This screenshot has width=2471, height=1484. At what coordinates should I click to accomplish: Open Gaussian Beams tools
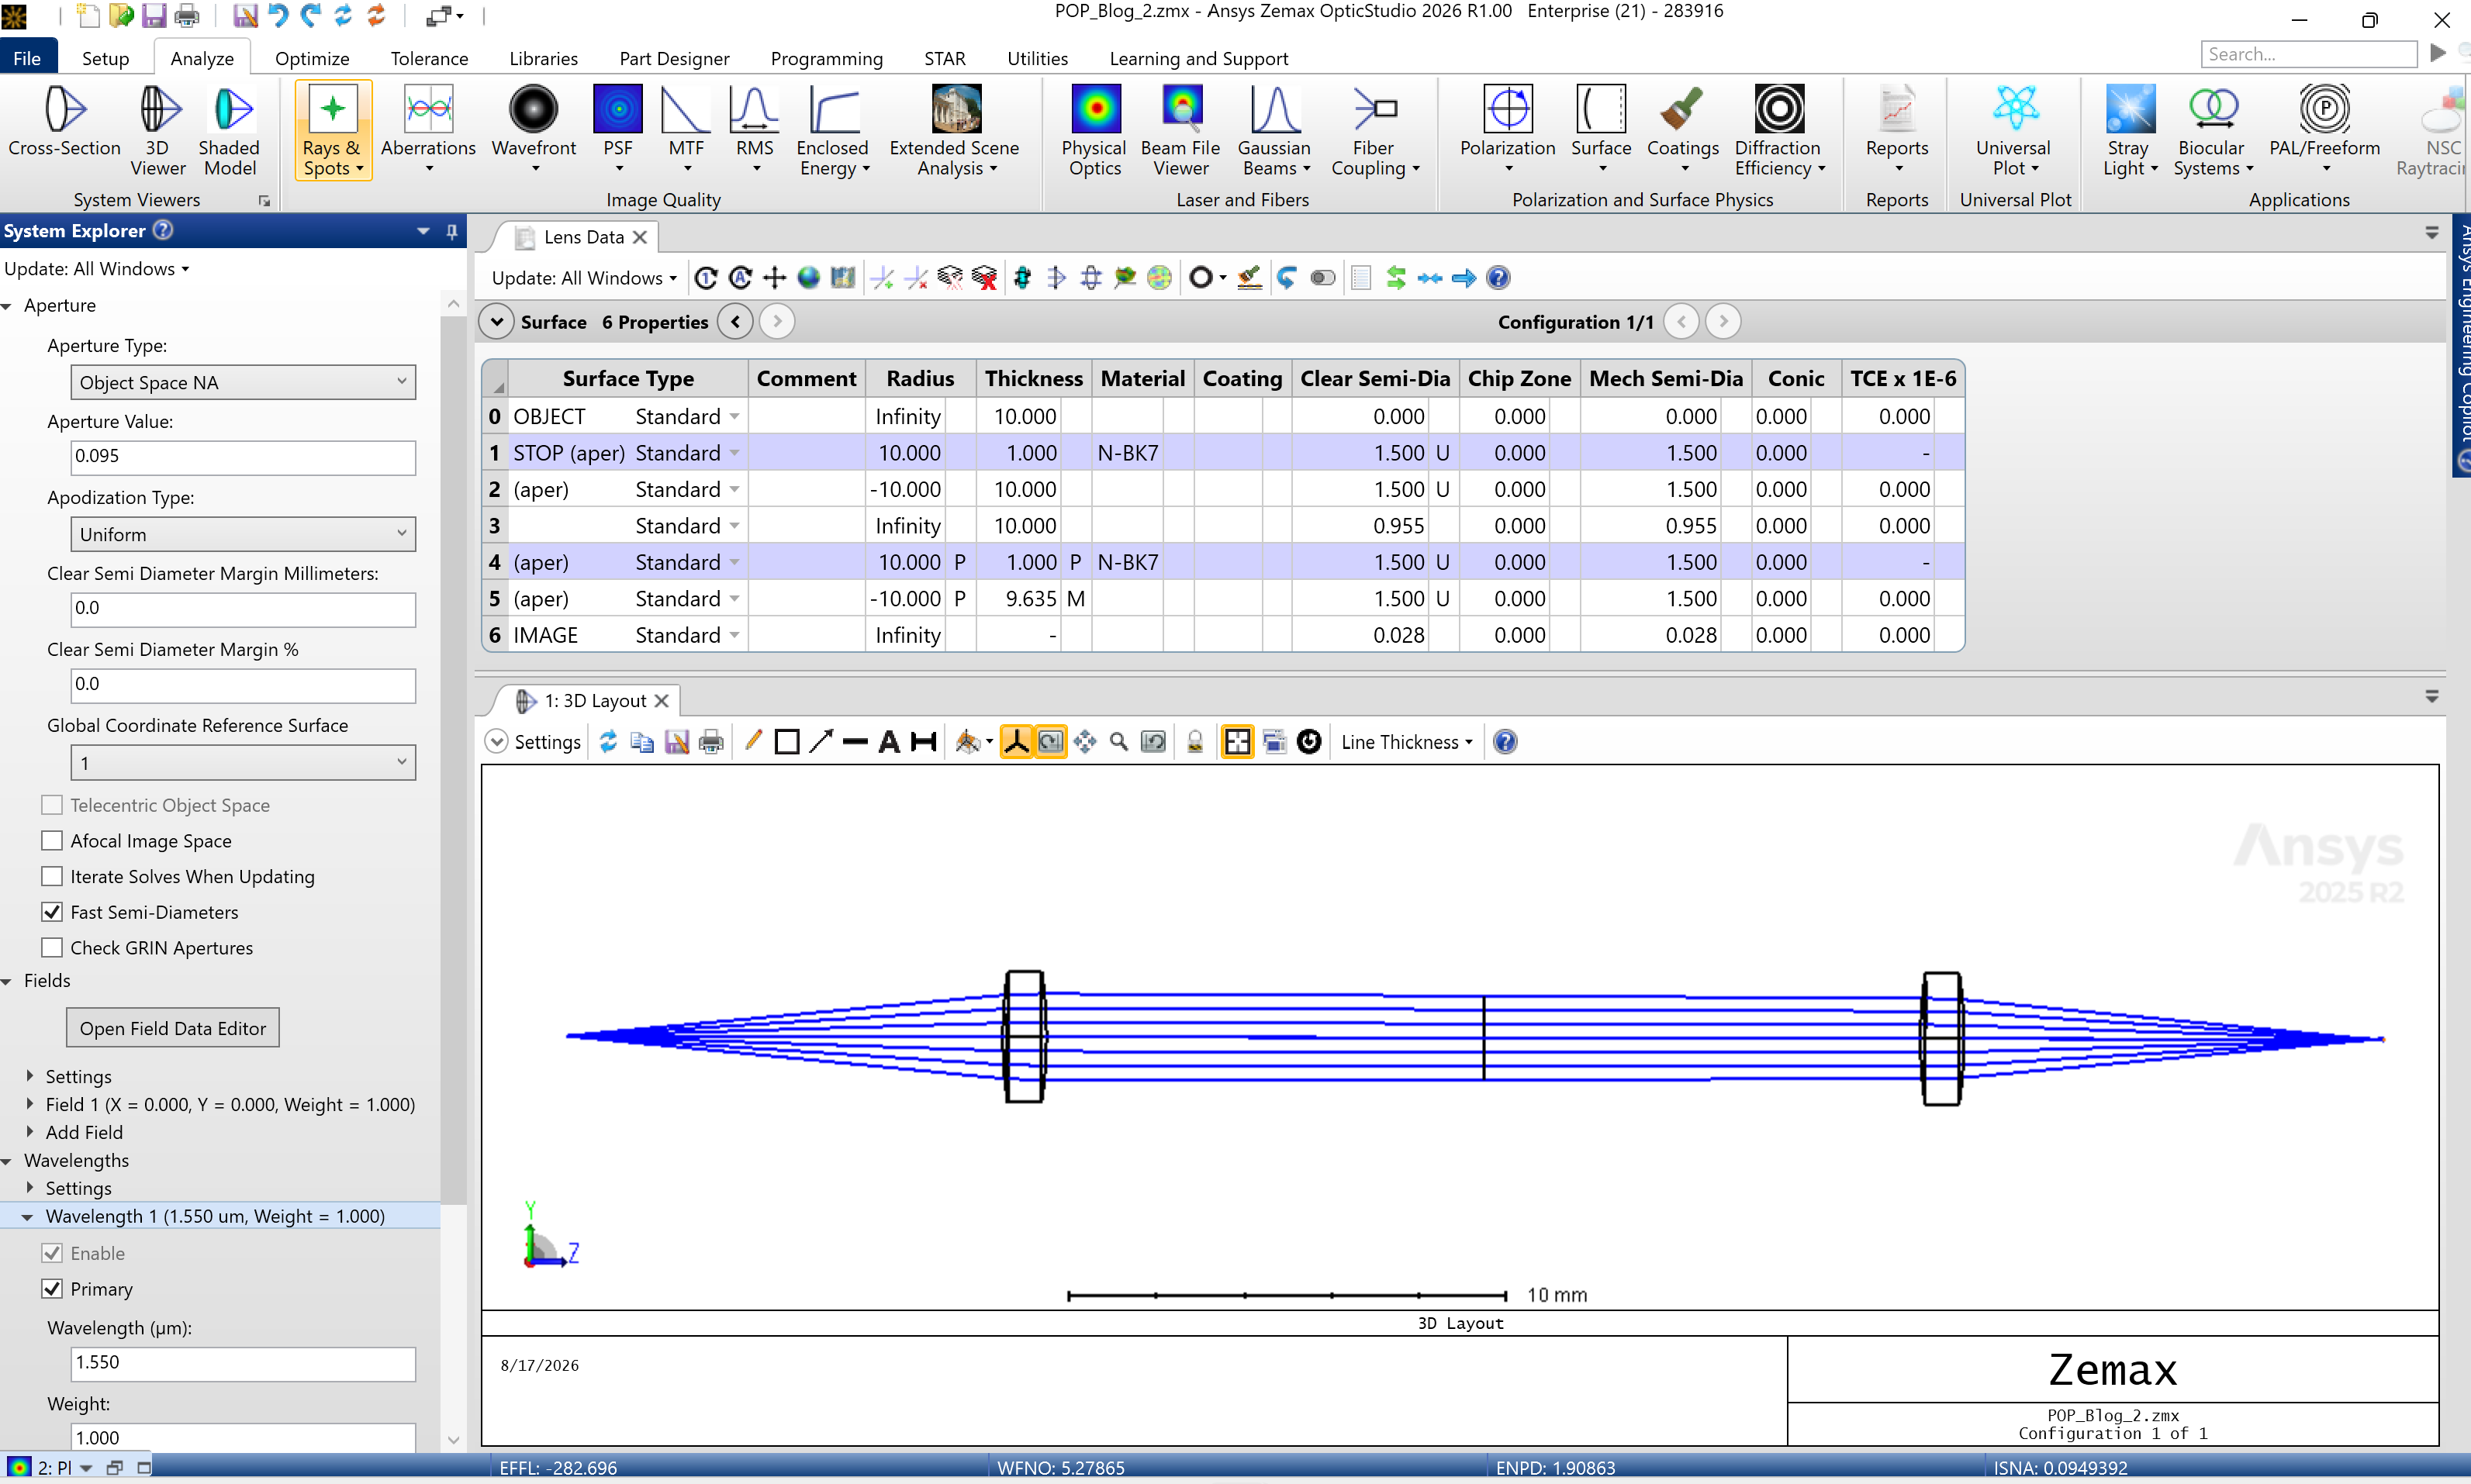click(1274, 130)
